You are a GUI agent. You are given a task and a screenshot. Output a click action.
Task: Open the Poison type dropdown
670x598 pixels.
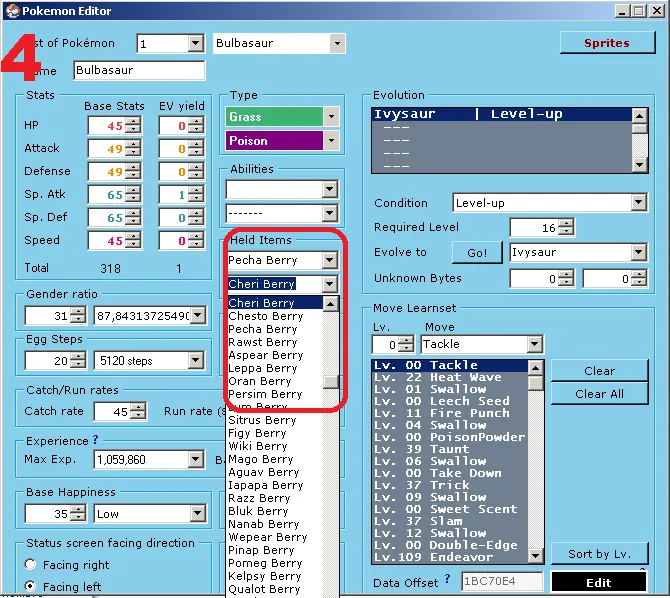[x=331, y=140]
